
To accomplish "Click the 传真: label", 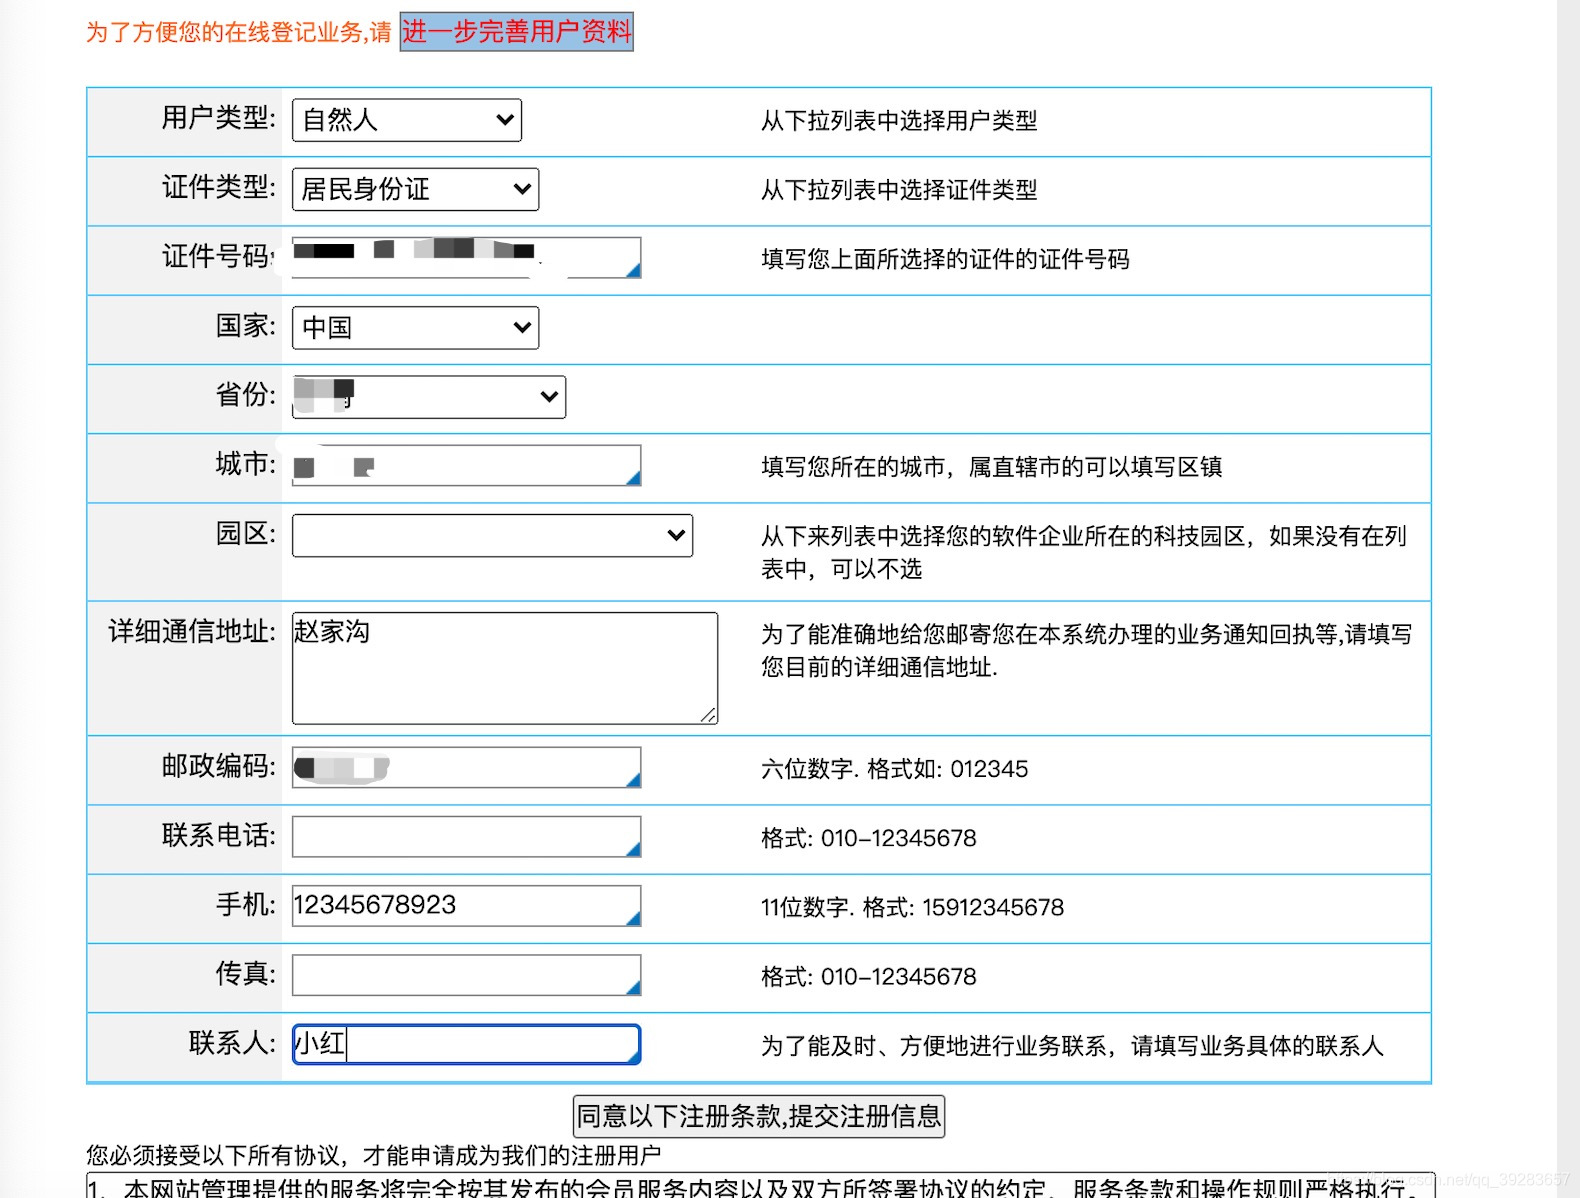I will 246,973.
